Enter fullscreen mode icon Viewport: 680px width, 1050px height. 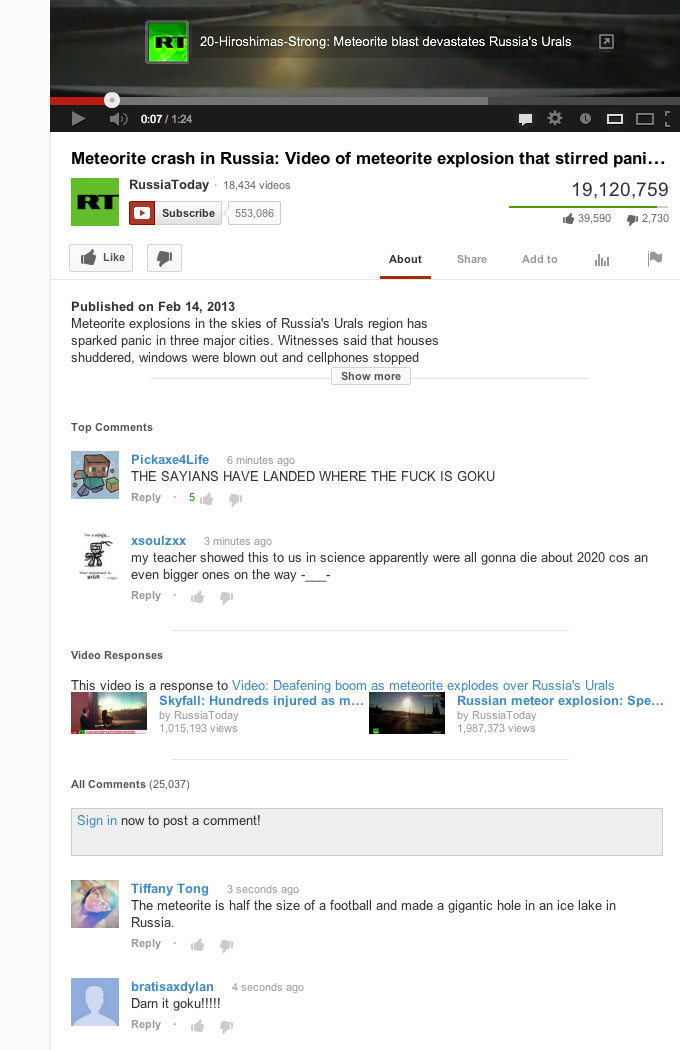pyautogui.click(x=667, y=119)
